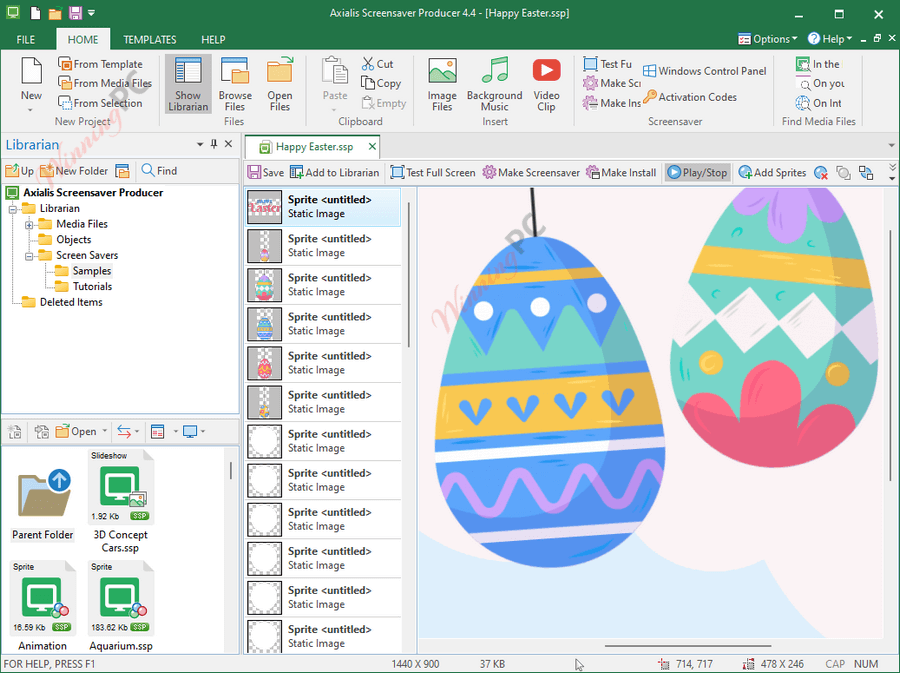Open Windows Control Panel option
The height and width of the screenshot is (673, 900).
pos(705,71)
